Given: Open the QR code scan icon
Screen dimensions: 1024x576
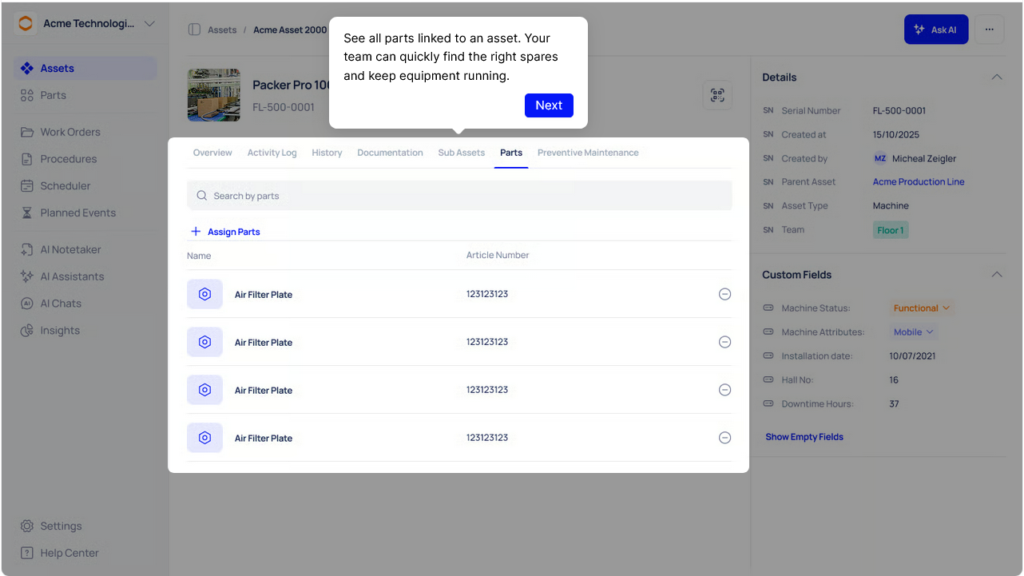Looking at the screenshot, I should (717, 95).
